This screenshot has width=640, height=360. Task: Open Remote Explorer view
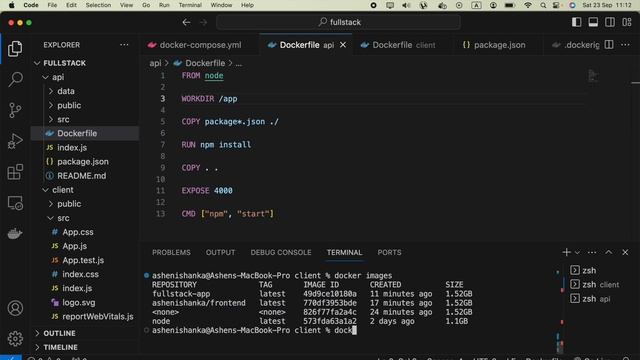pos(15,203)
